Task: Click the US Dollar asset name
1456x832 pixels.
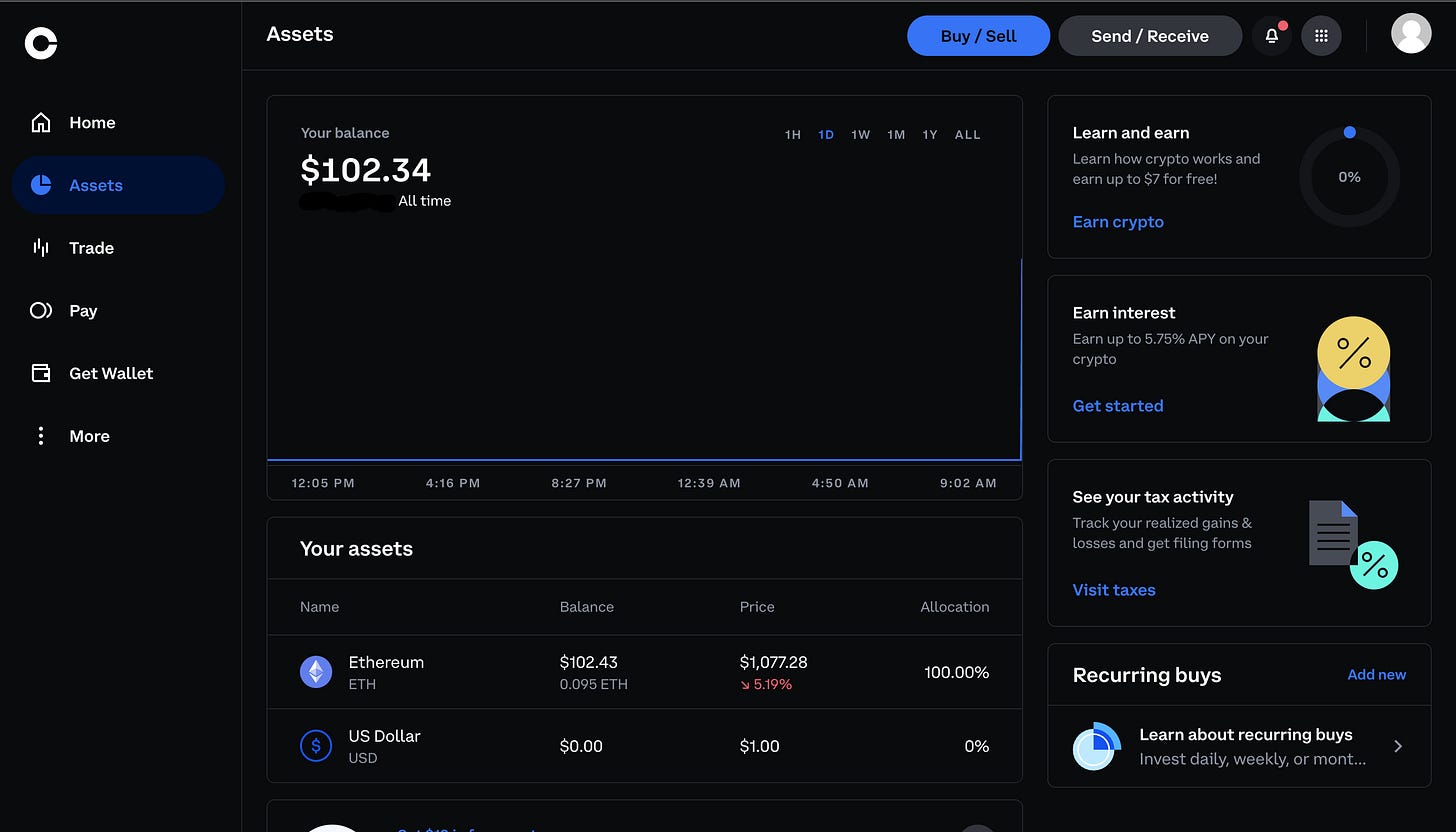Action: [x=384, y=736]
